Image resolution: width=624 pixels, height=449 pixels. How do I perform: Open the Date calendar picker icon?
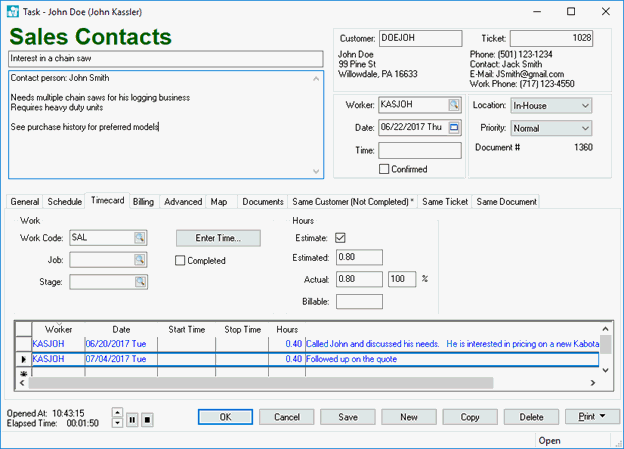[454, 128]
